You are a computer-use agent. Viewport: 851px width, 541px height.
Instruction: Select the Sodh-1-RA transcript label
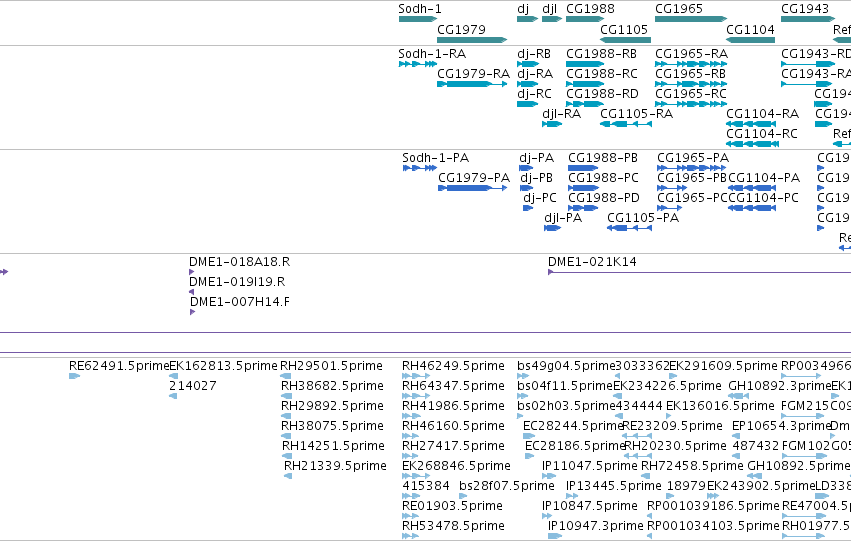pyautogui.click(x=432, y=54)
